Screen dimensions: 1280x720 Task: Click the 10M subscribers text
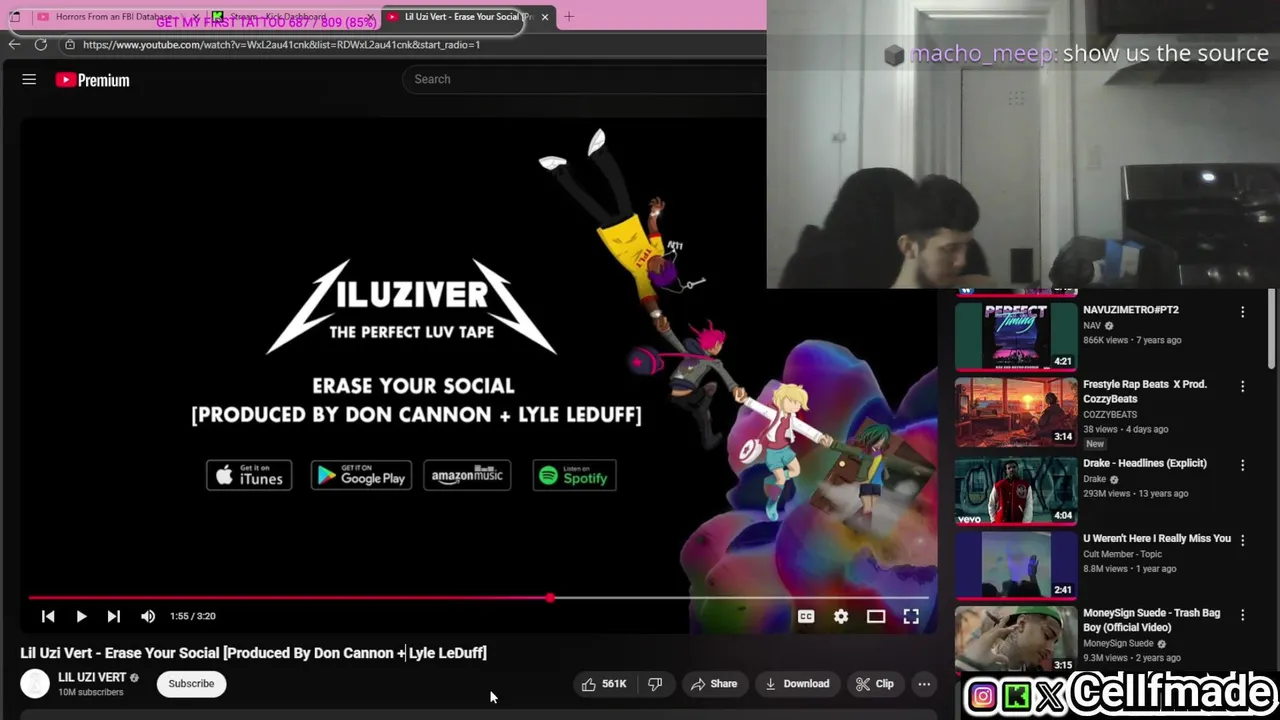point(91,692)
